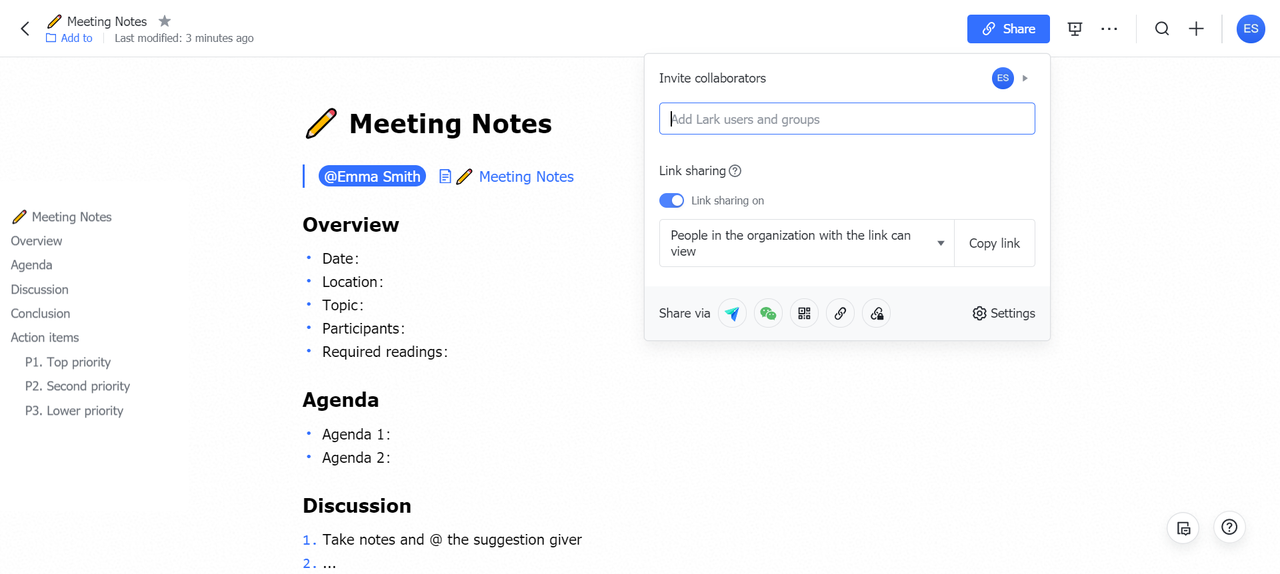Jump to Discussion in outline
The width and height of the screenshot is (1280, 574).
[x=40, y=290]
